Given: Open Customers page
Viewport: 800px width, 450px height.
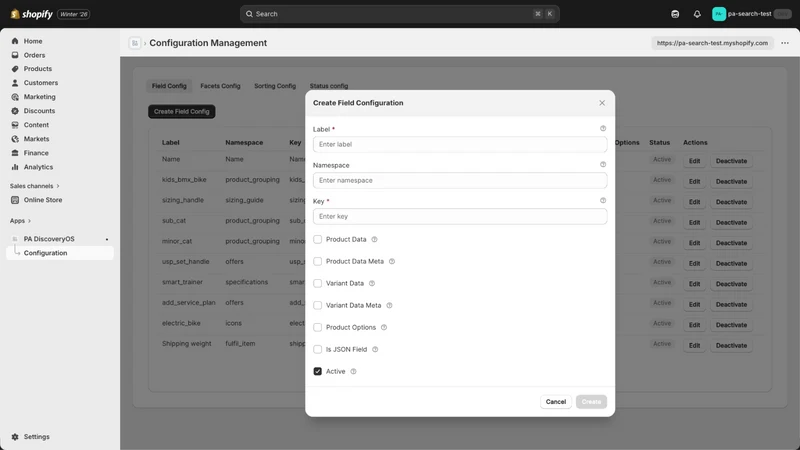Looking at the screenshot, I should click(x=41, y=83).
